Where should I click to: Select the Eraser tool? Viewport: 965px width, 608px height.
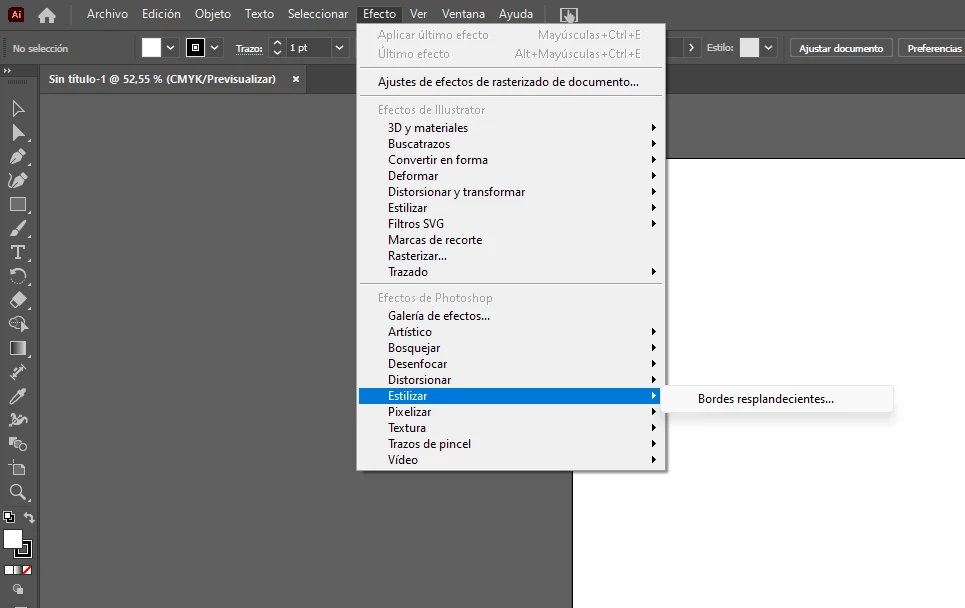click(x=18, y=300)
